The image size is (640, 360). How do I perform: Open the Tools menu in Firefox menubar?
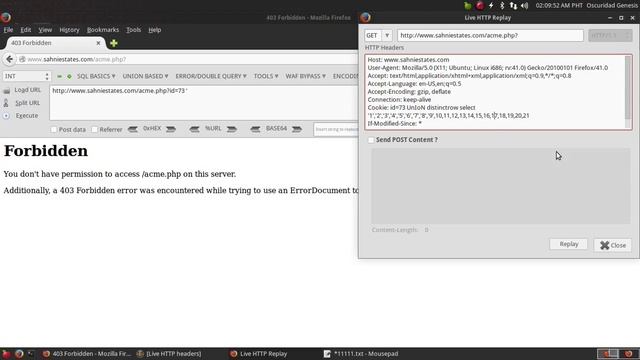[x=133, y=30]
